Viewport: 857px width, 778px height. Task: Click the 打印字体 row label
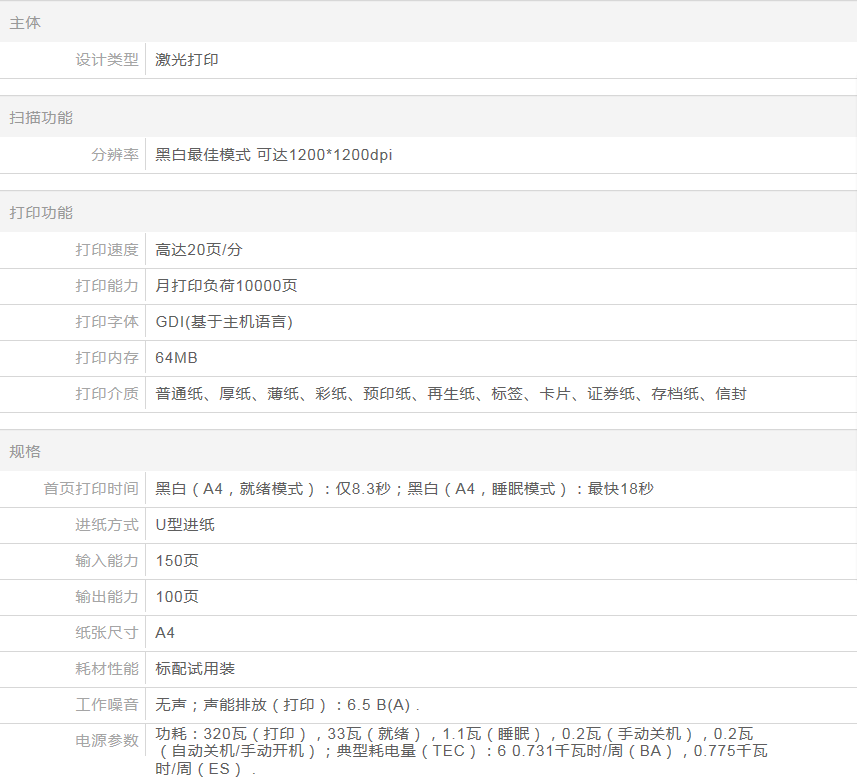coord(107,322)
